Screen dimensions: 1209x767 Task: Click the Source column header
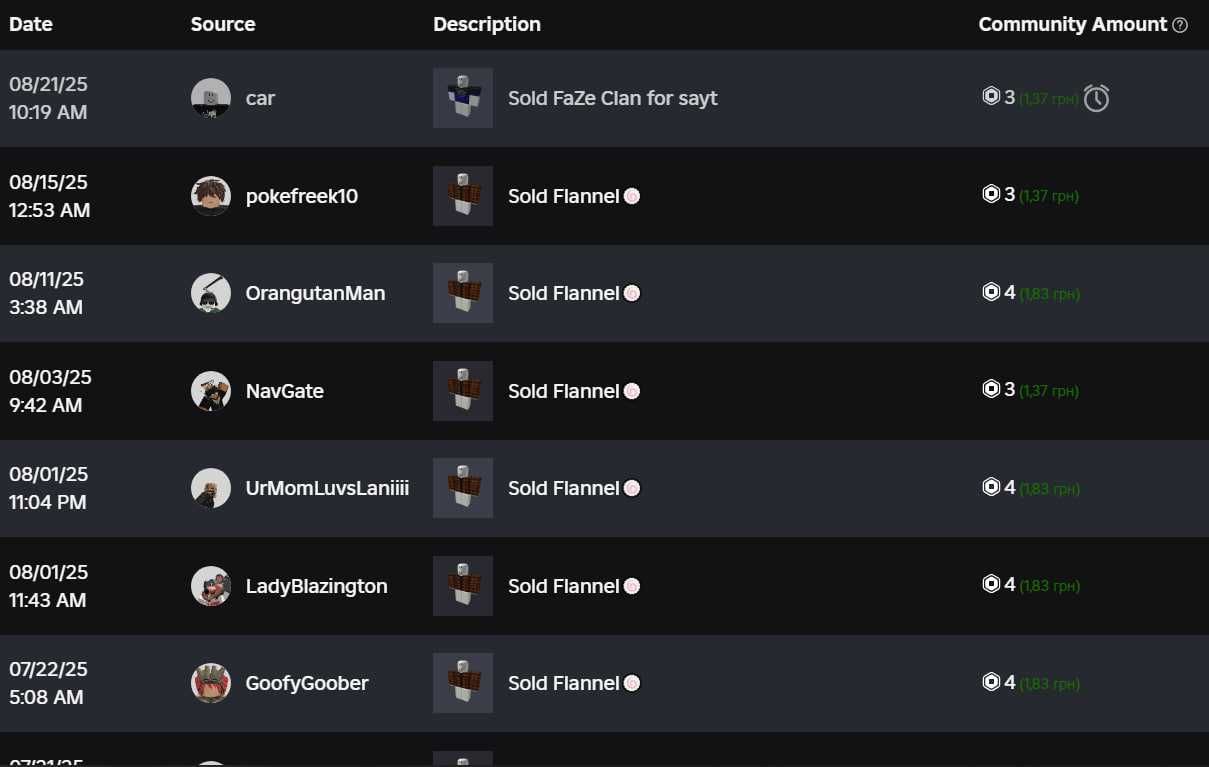pos(223,24)
